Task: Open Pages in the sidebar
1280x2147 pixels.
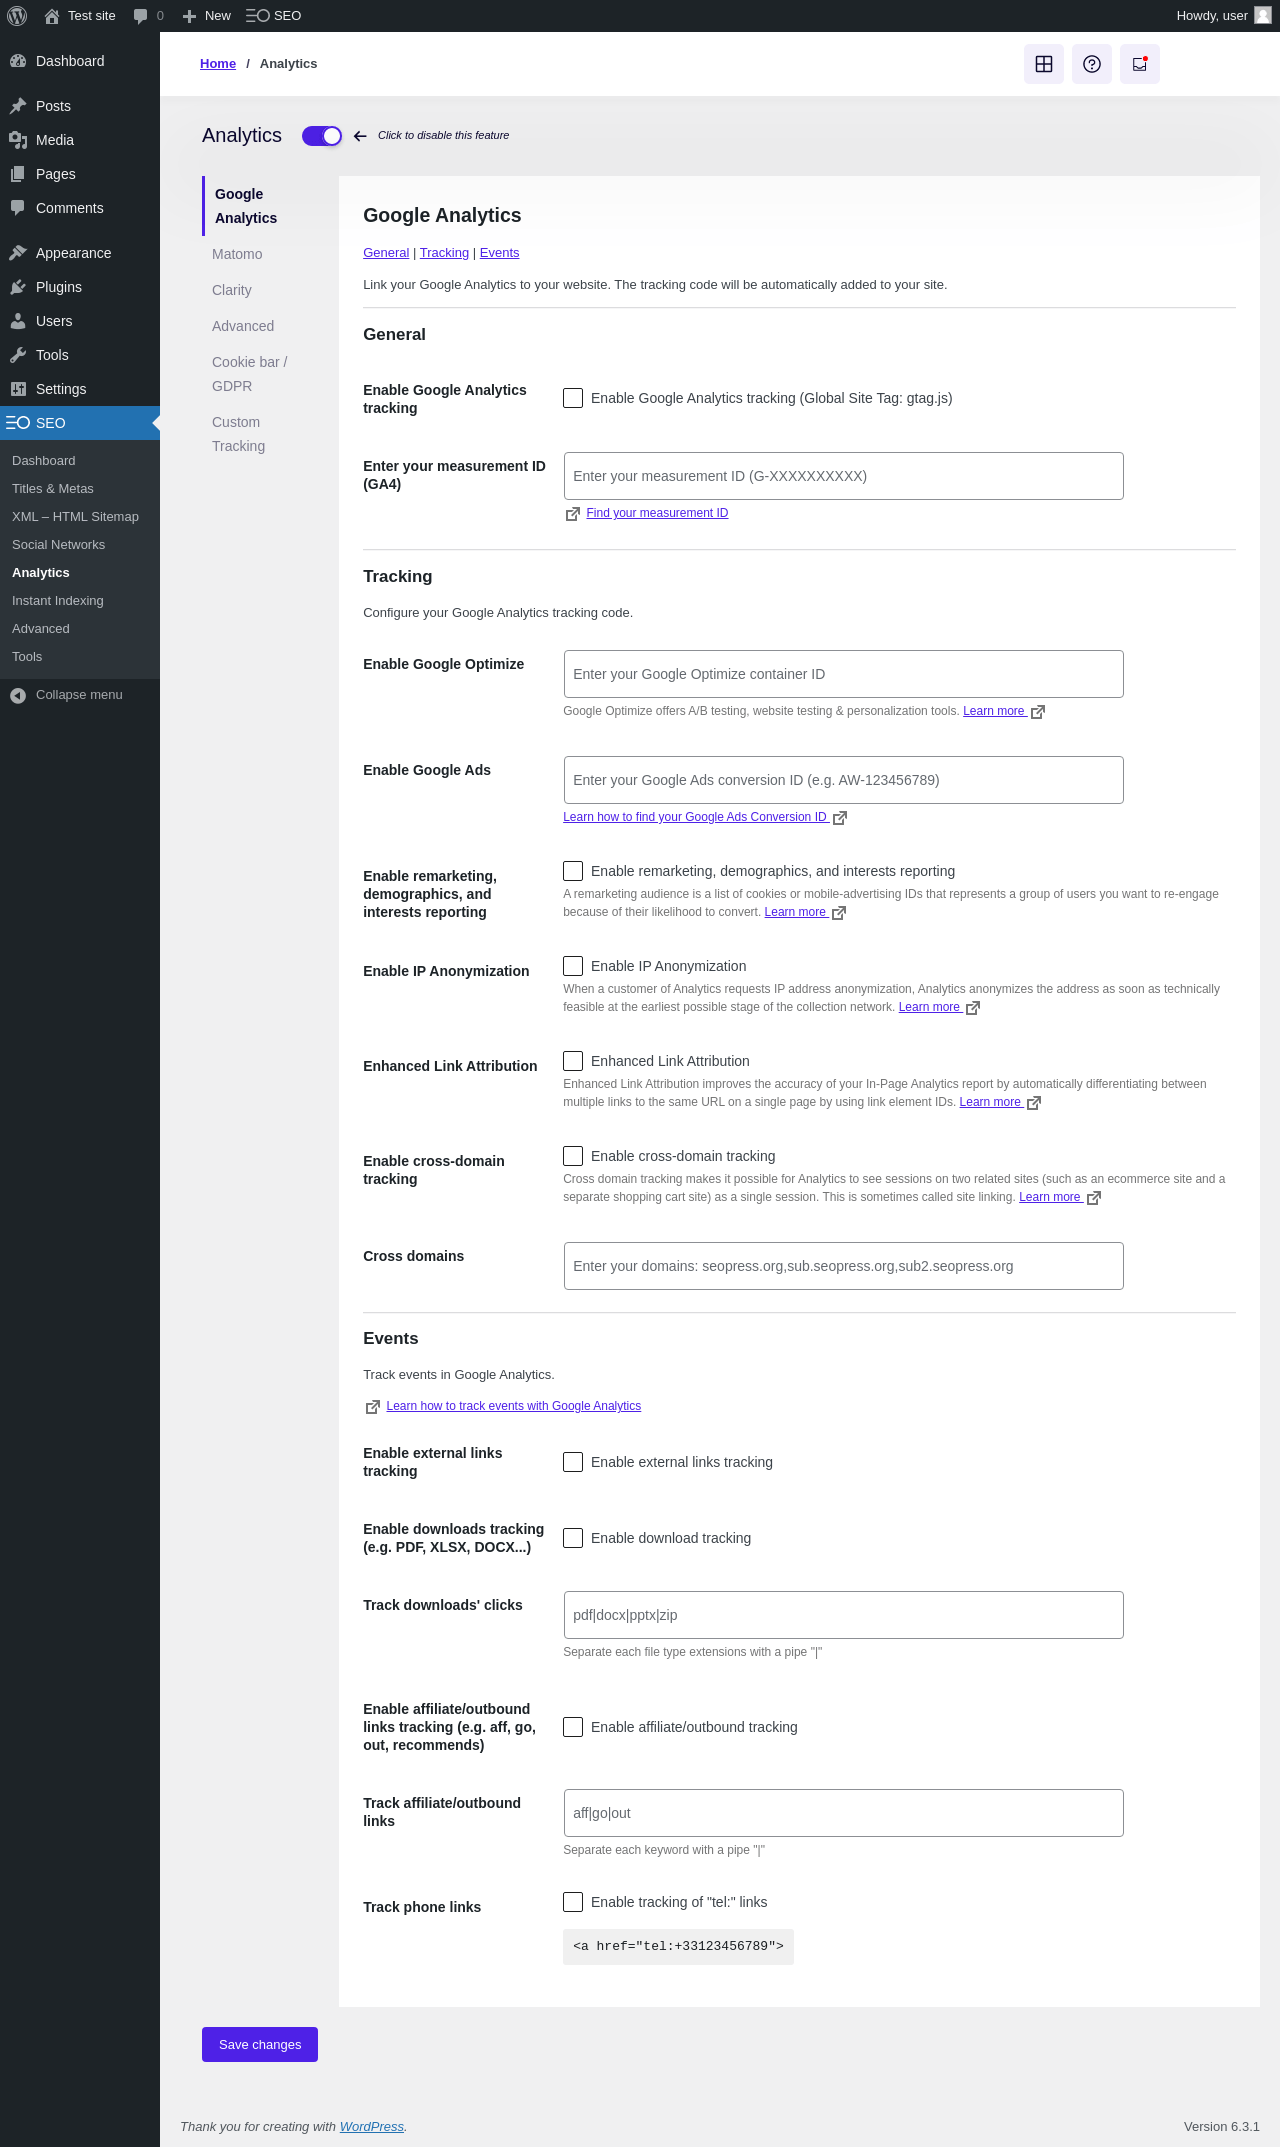Action: (80, 174)
